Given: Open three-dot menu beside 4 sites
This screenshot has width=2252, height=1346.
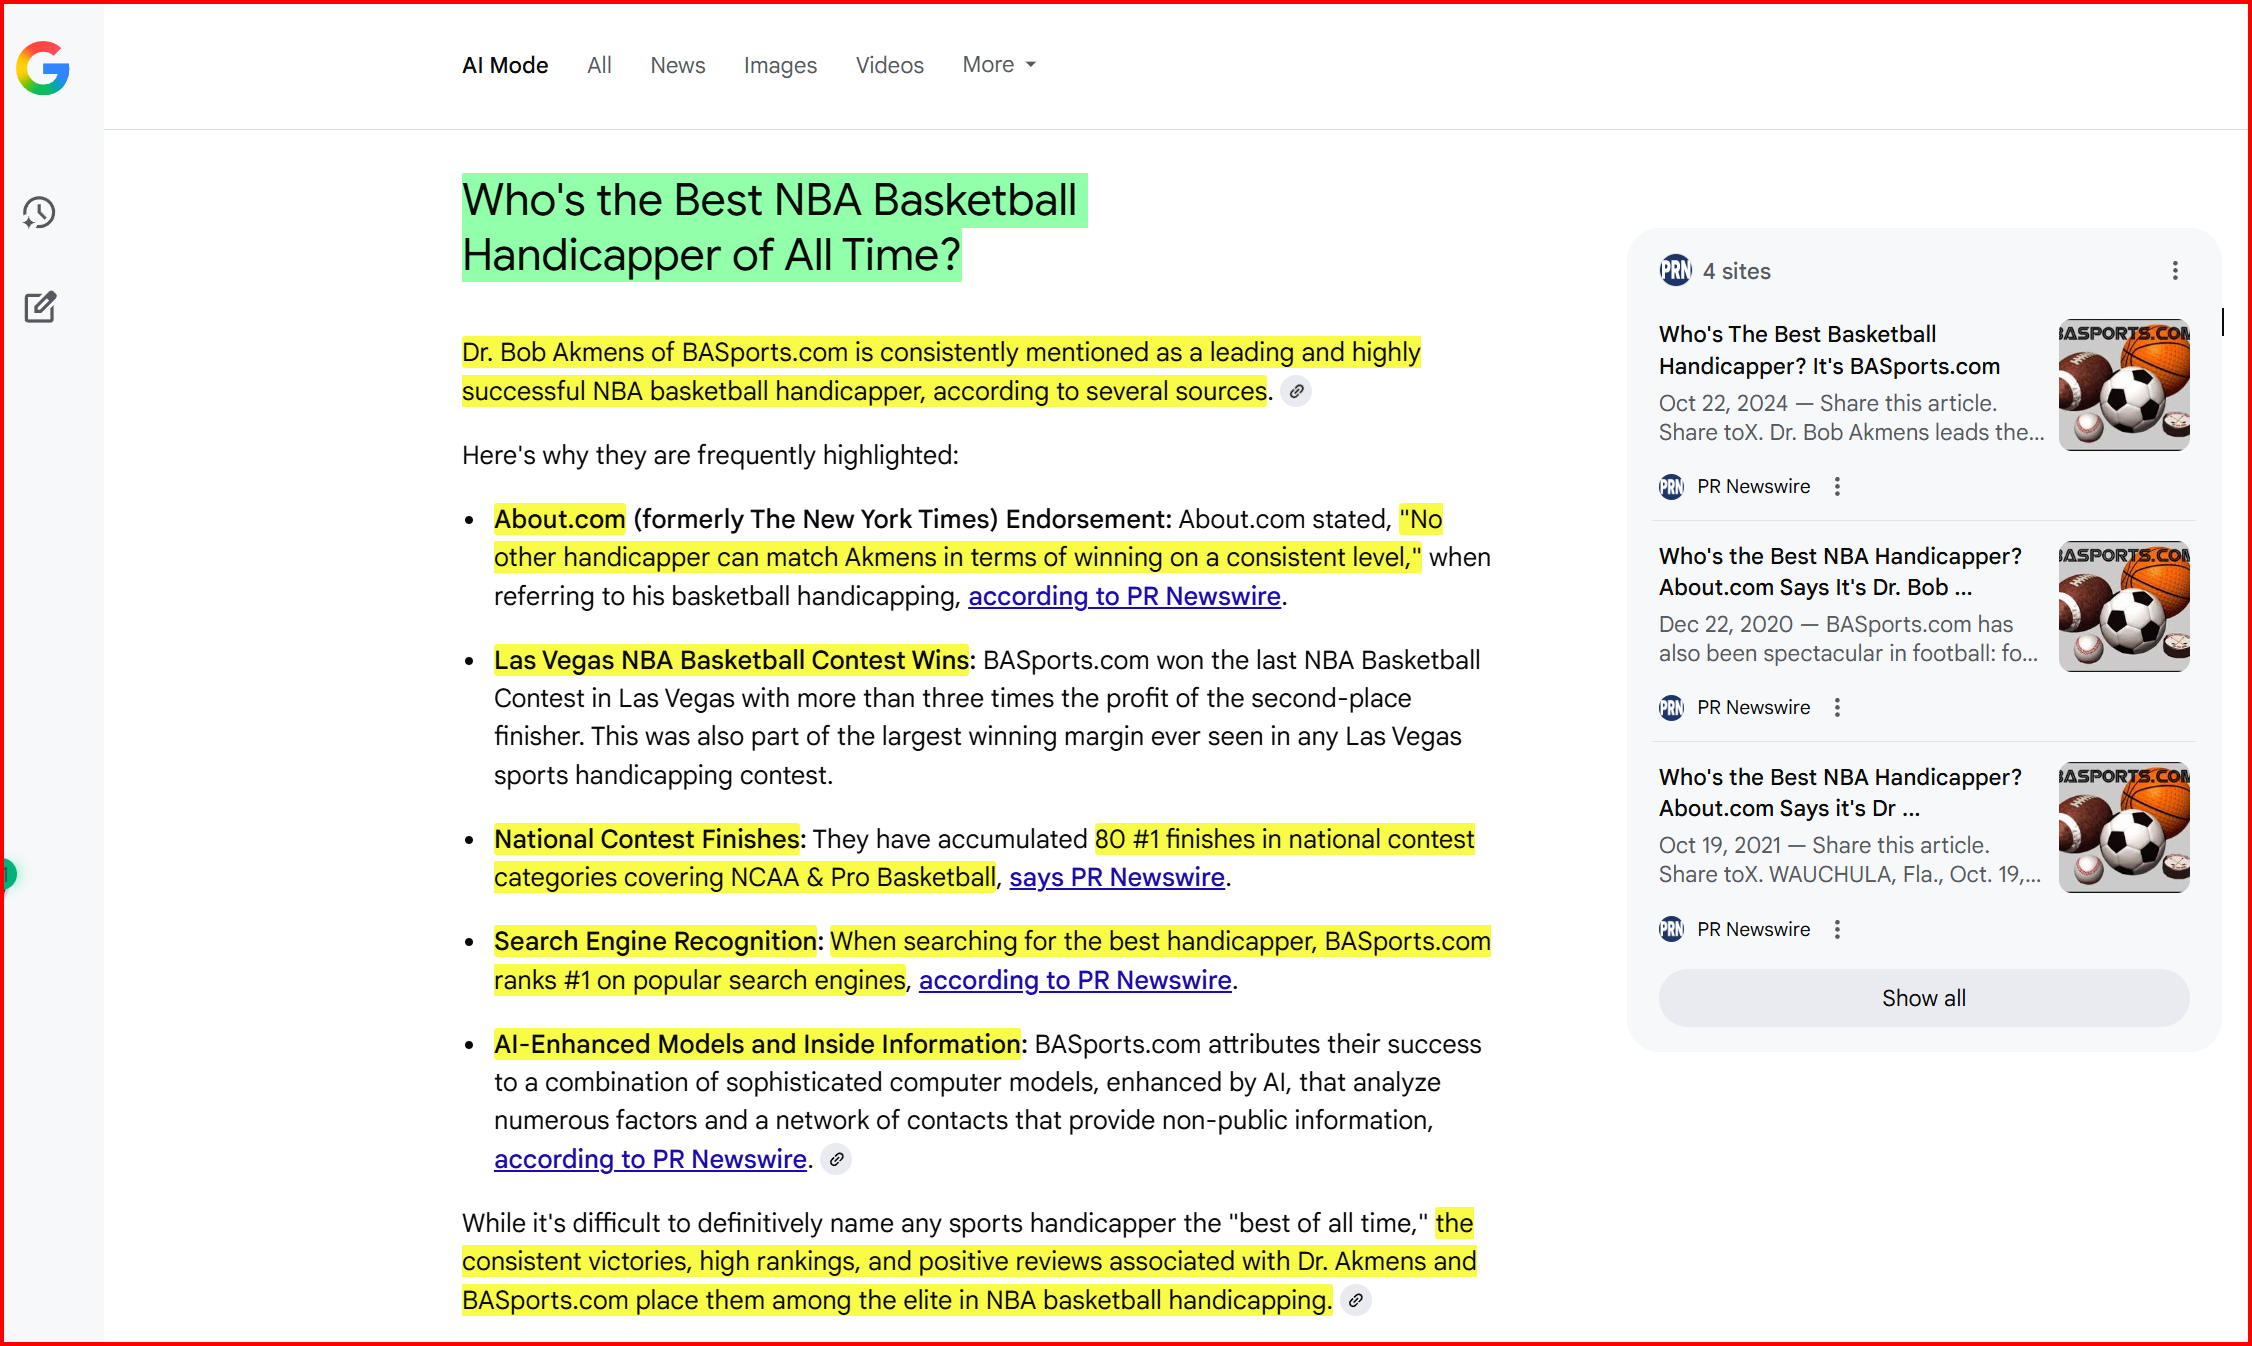Looking at the screenshot, I should (2175, 271).
